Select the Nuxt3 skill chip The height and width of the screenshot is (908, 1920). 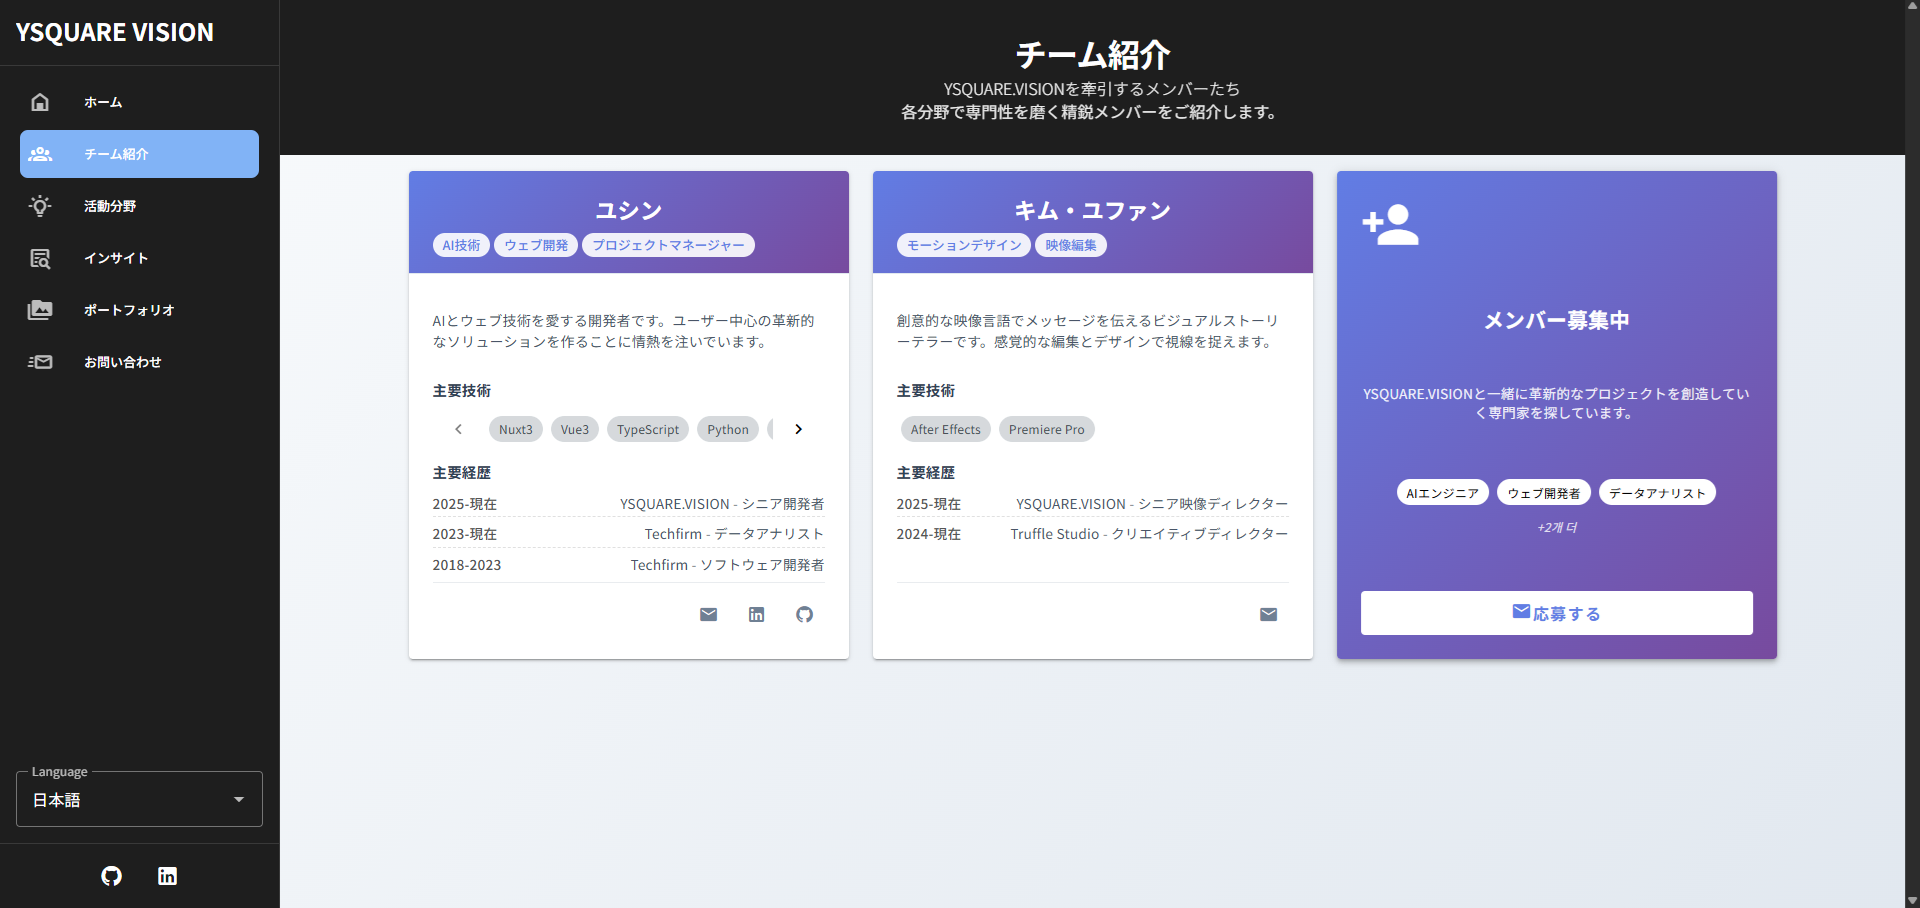pos(516,429)
